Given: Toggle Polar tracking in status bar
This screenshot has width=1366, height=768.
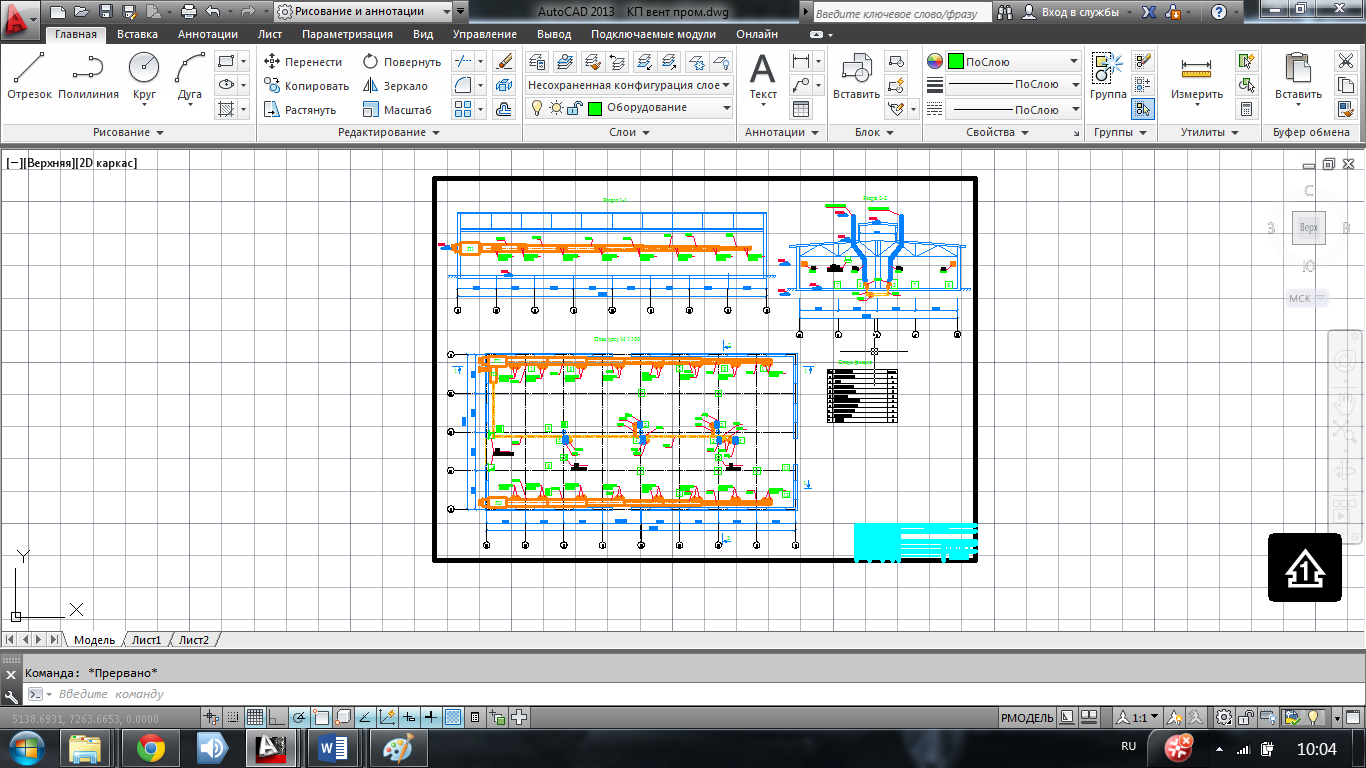Looking at the screenshot, I should 298,717.
